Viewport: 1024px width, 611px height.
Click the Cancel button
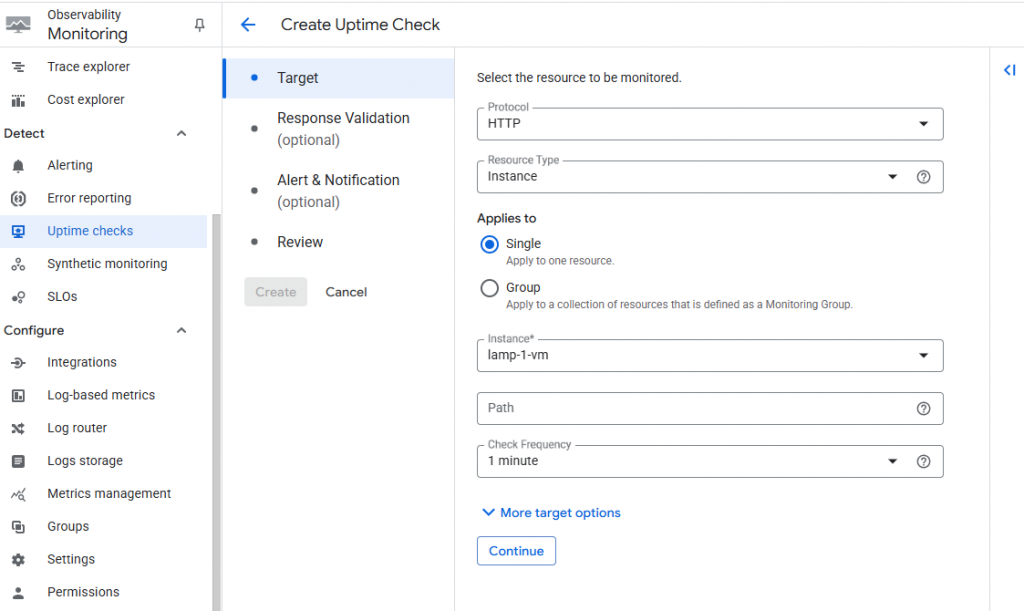[346, 292]
